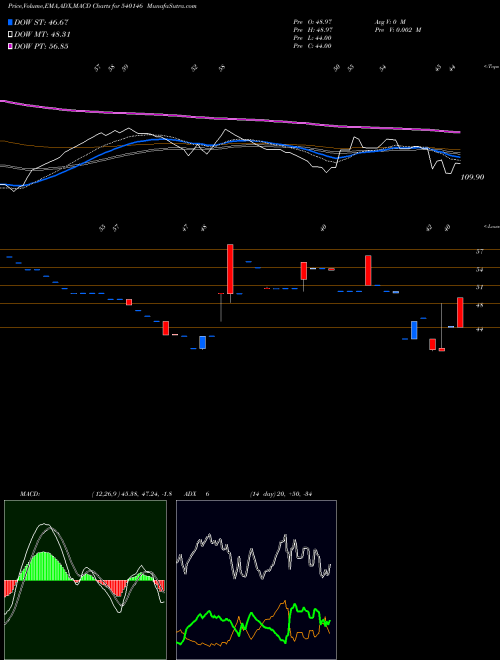Screen dimensions: 500x660
Task: Click the '<-Lows' label
Action: coord(491,227)
